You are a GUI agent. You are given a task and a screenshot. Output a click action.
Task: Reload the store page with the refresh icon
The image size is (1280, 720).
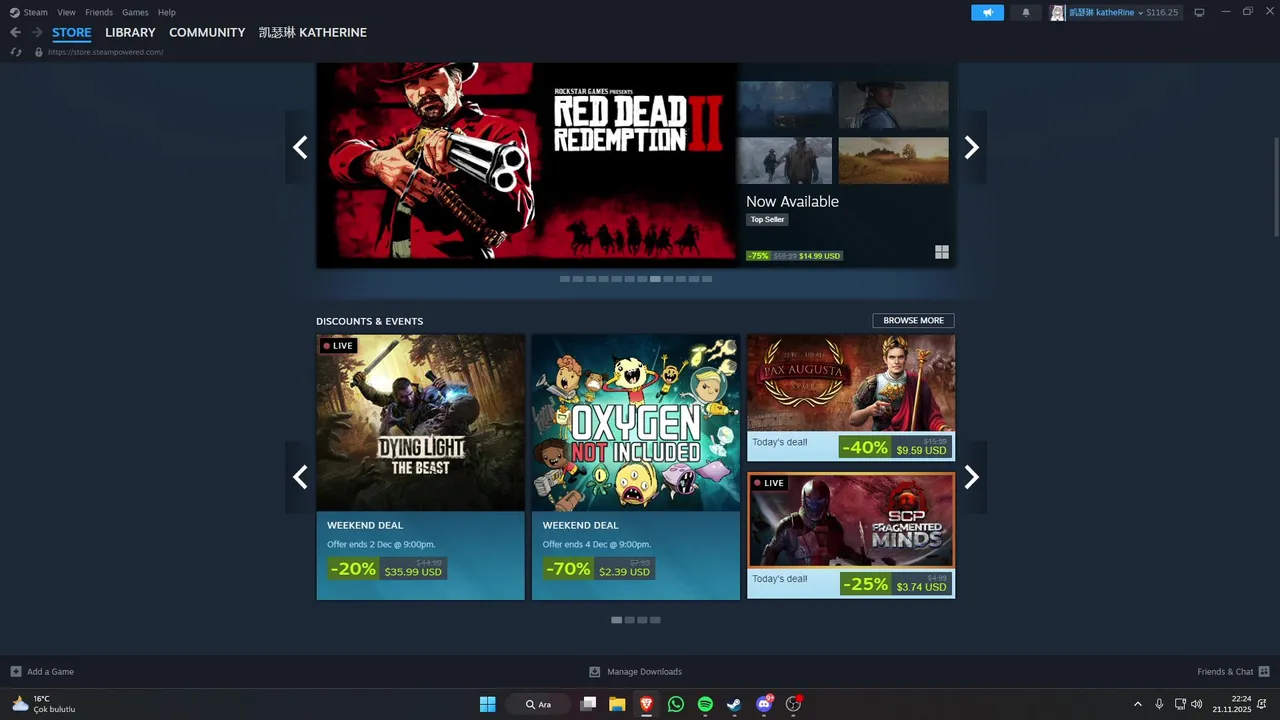tap(16, 52)
